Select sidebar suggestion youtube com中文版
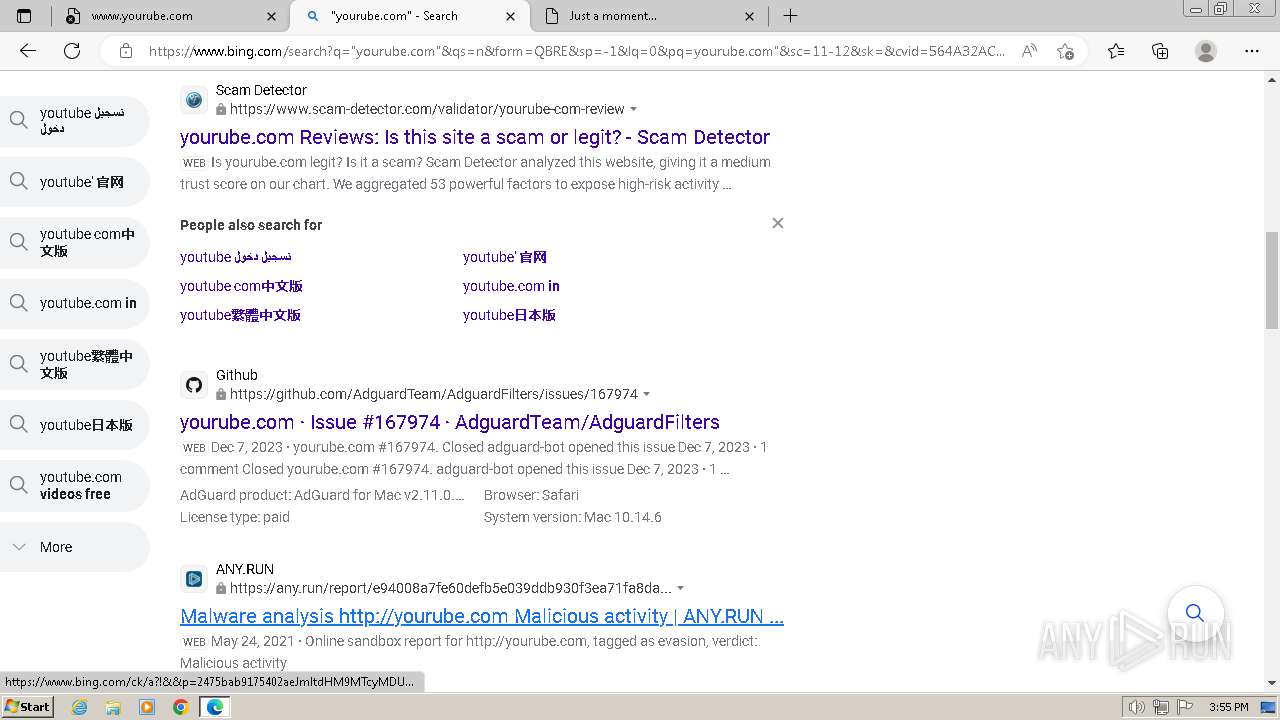 [x=74, y=242]
